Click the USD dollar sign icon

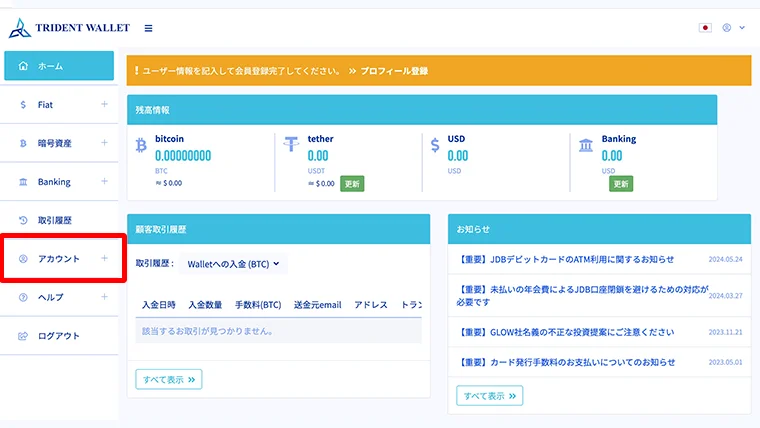pos(435,146)
